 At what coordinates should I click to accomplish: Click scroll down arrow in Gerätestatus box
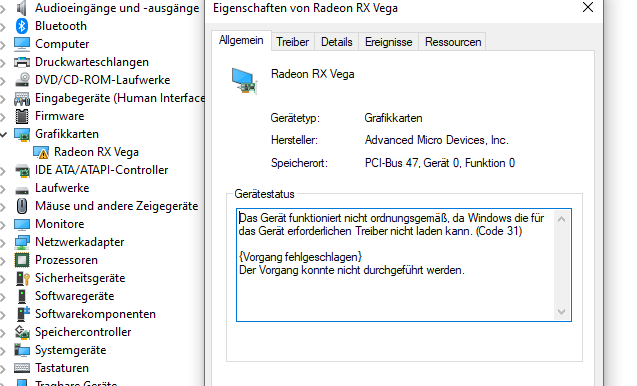[x=561, y=312]
